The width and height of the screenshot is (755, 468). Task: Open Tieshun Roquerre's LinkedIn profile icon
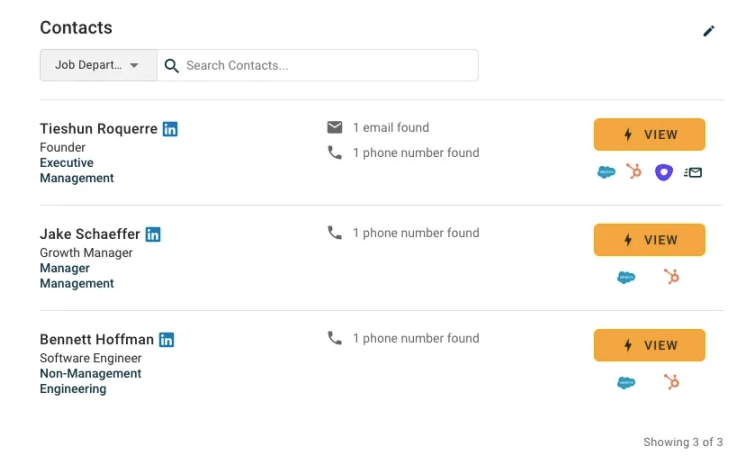[170, 129]
